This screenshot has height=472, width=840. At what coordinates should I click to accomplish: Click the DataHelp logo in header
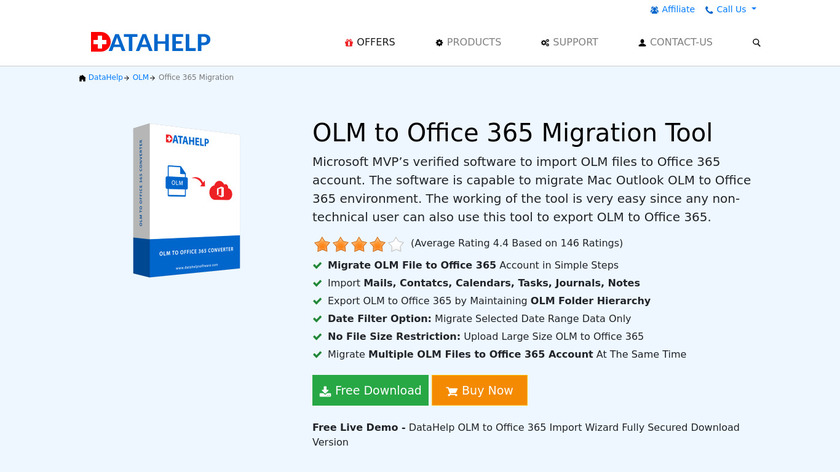tap(151, 42)
